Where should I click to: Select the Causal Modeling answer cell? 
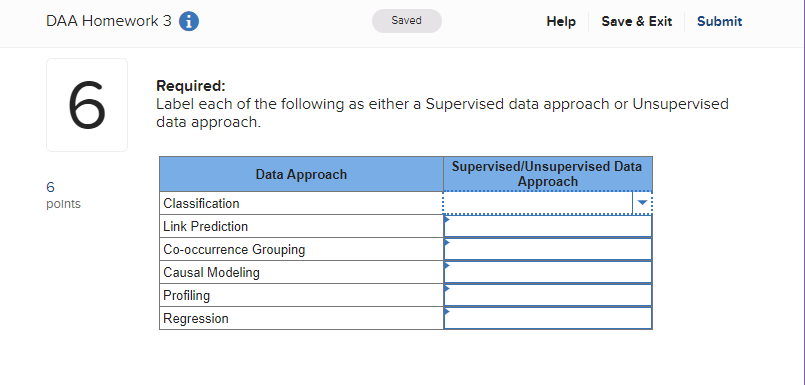(548, 273)
